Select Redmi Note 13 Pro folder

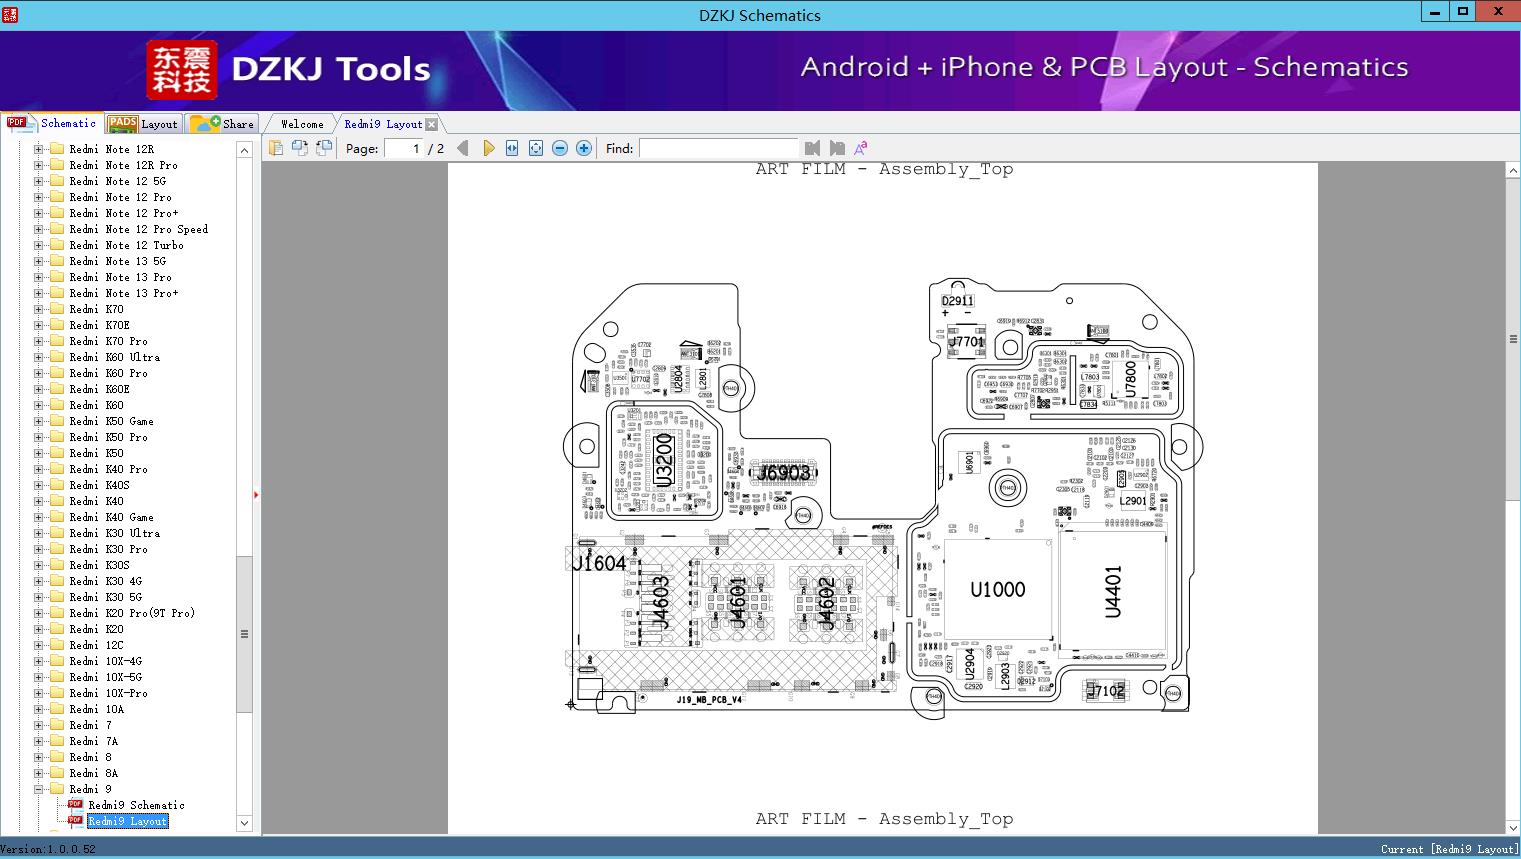(x=120, y=277)
